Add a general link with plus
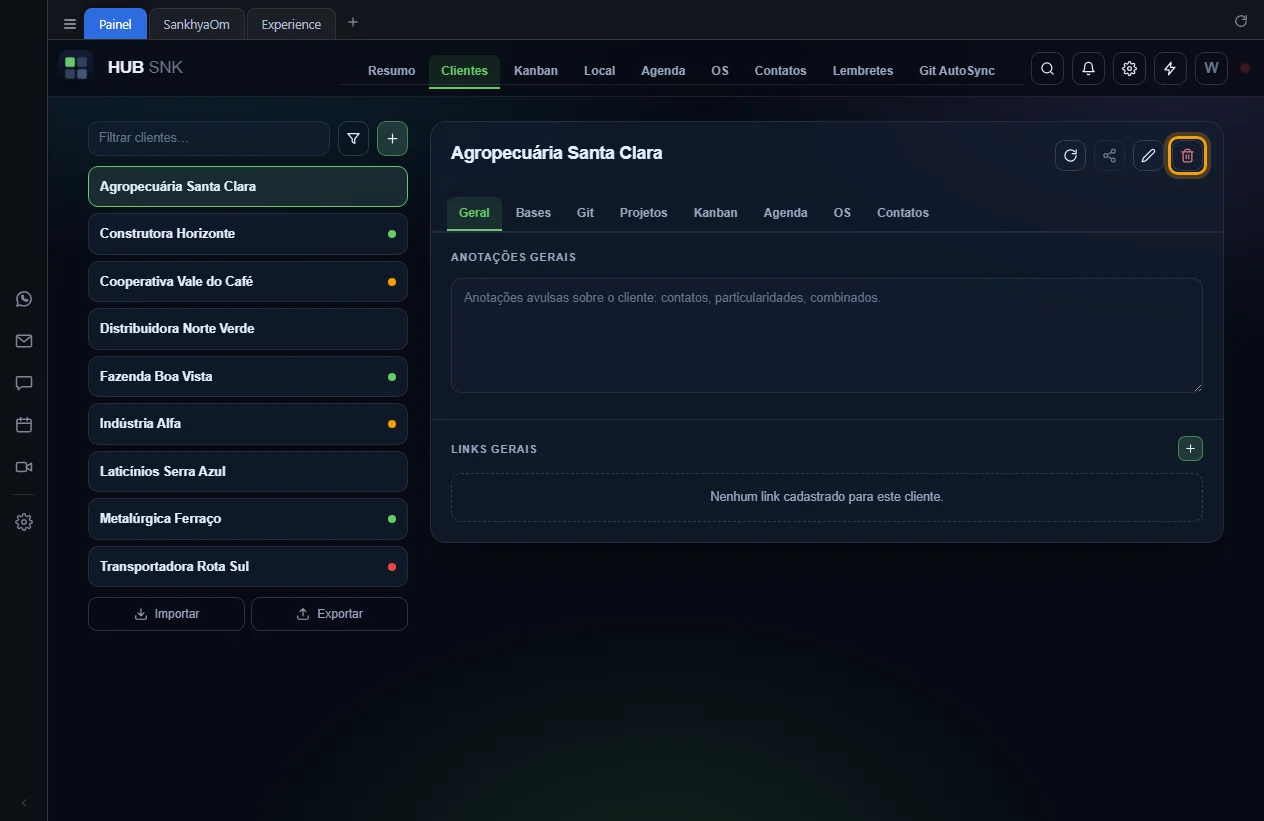1264x821 pixels. (x=1190, y=449)
